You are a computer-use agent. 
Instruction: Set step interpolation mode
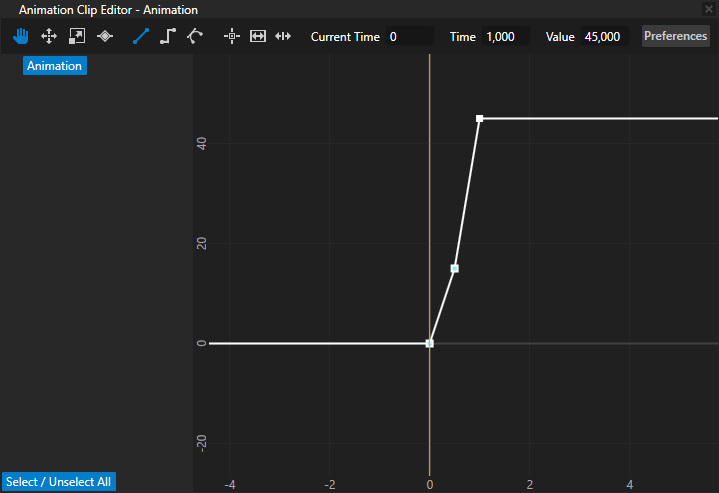[x=168, y=36]
